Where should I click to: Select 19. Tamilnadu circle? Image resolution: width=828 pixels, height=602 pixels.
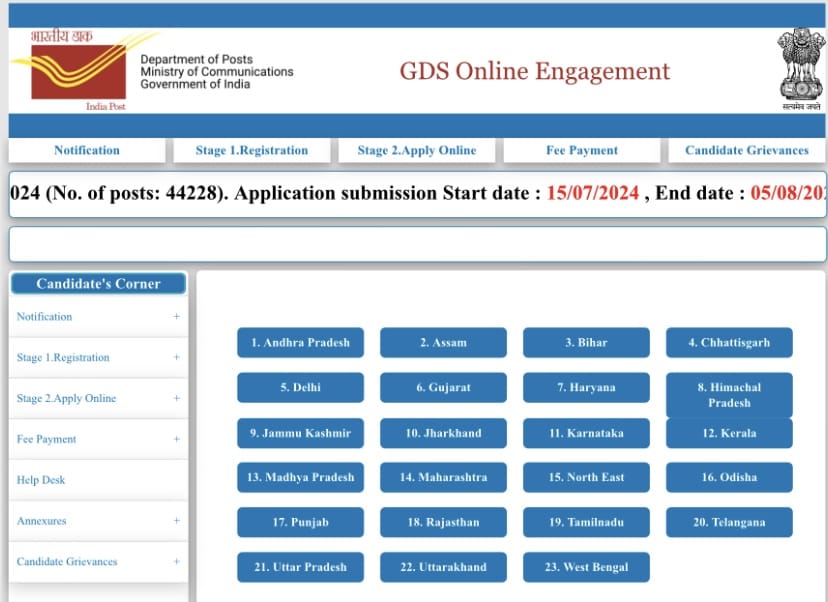click(586, 522)
